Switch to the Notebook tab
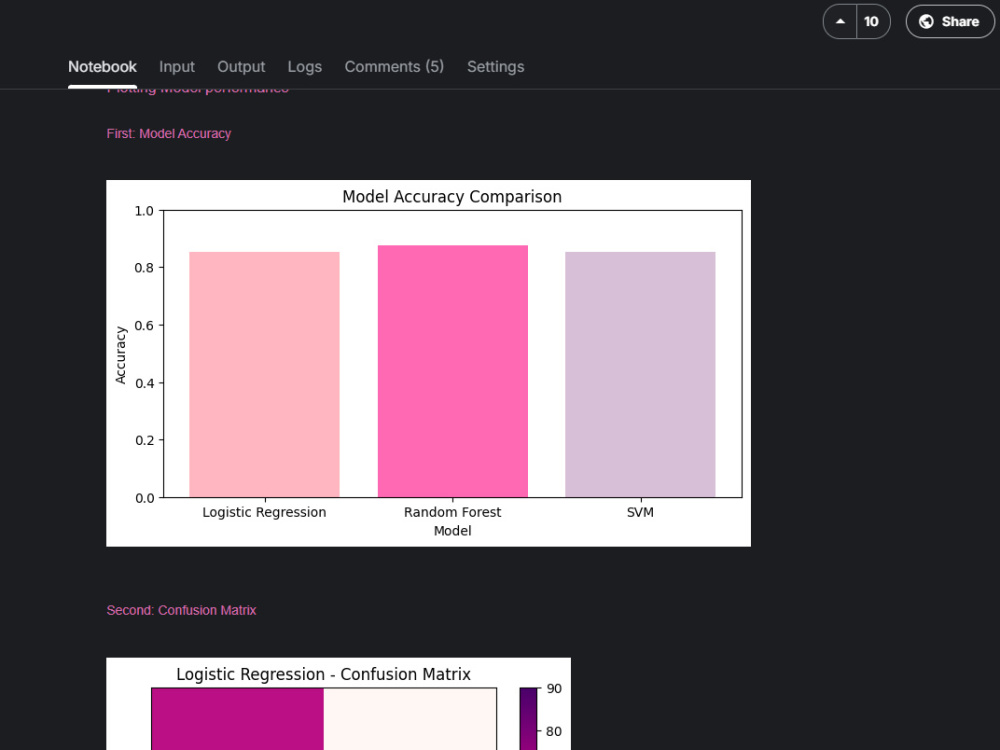This screenshot has width=1000, height=750. [102, 67]
